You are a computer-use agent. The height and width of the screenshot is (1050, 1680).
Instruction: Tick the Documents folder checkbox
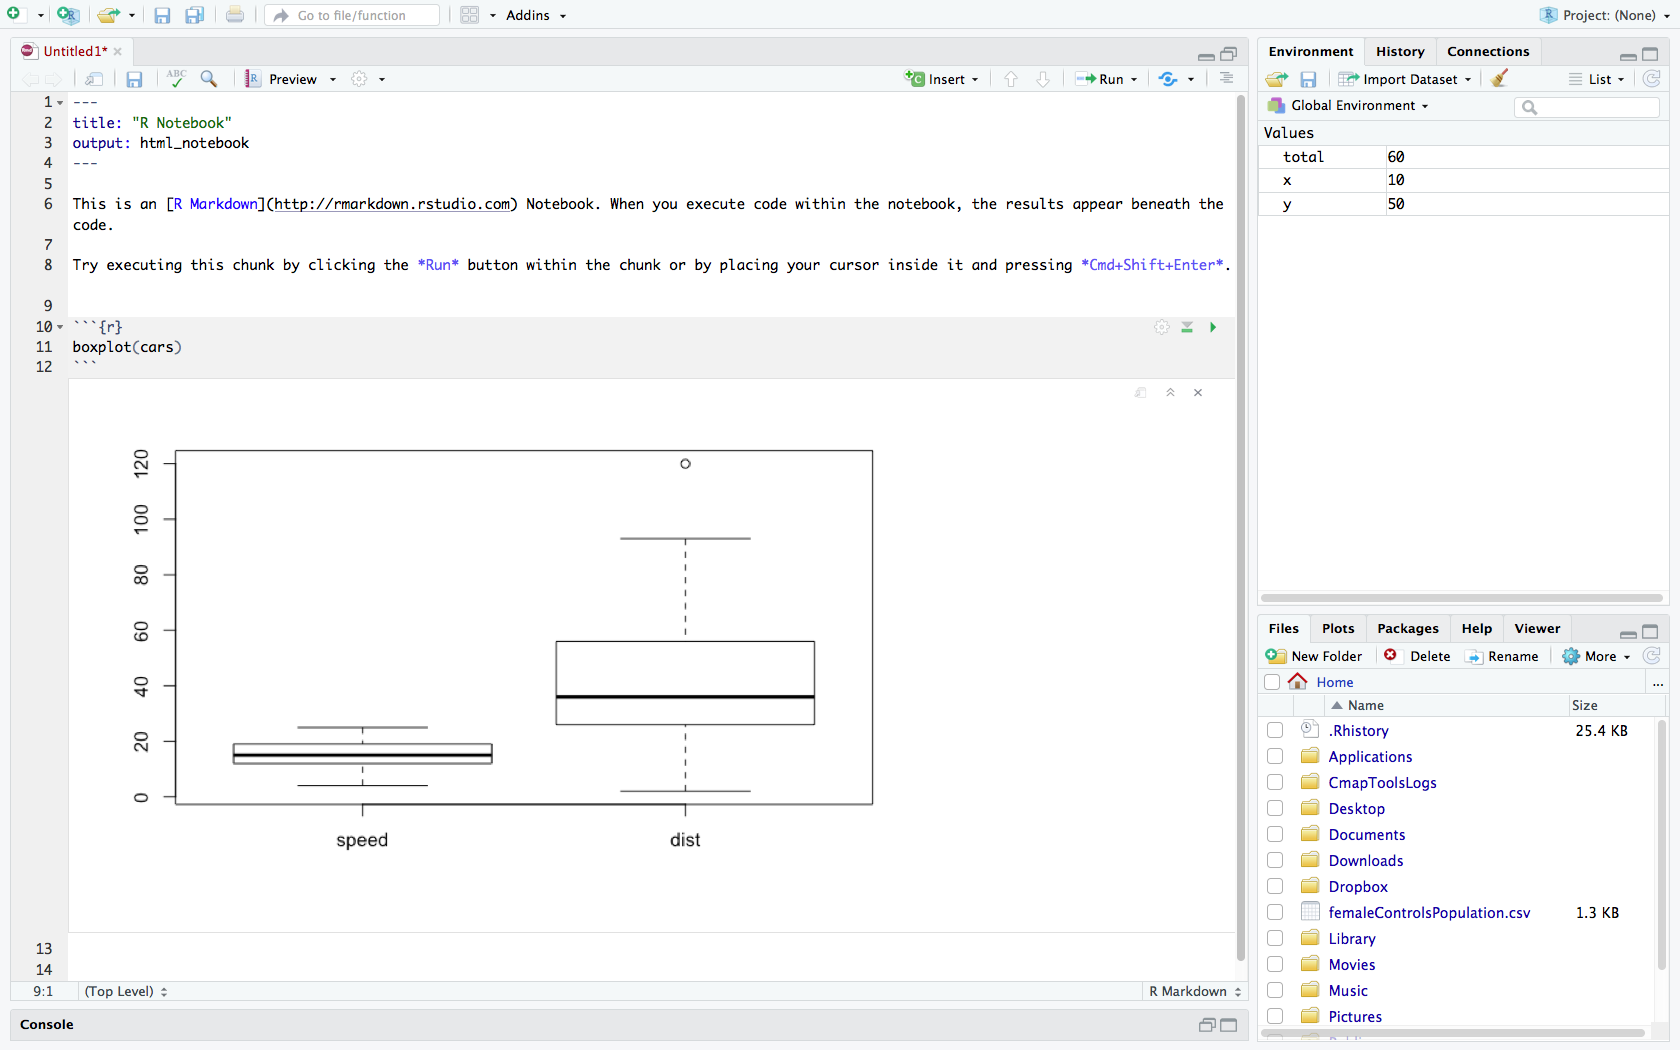tap(1275, 835)
